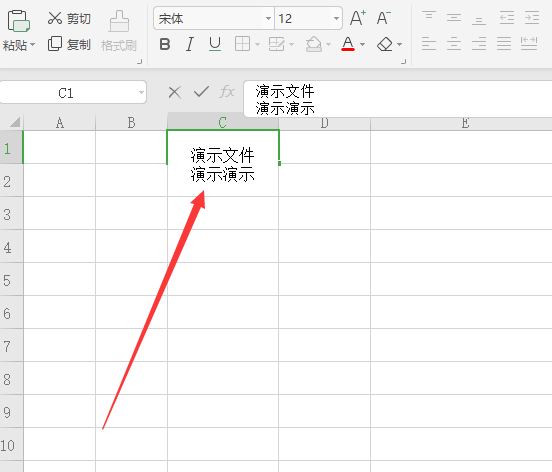Open the draw border dropdown arrow
Screen dimensions: 552x472
(291, 44)
